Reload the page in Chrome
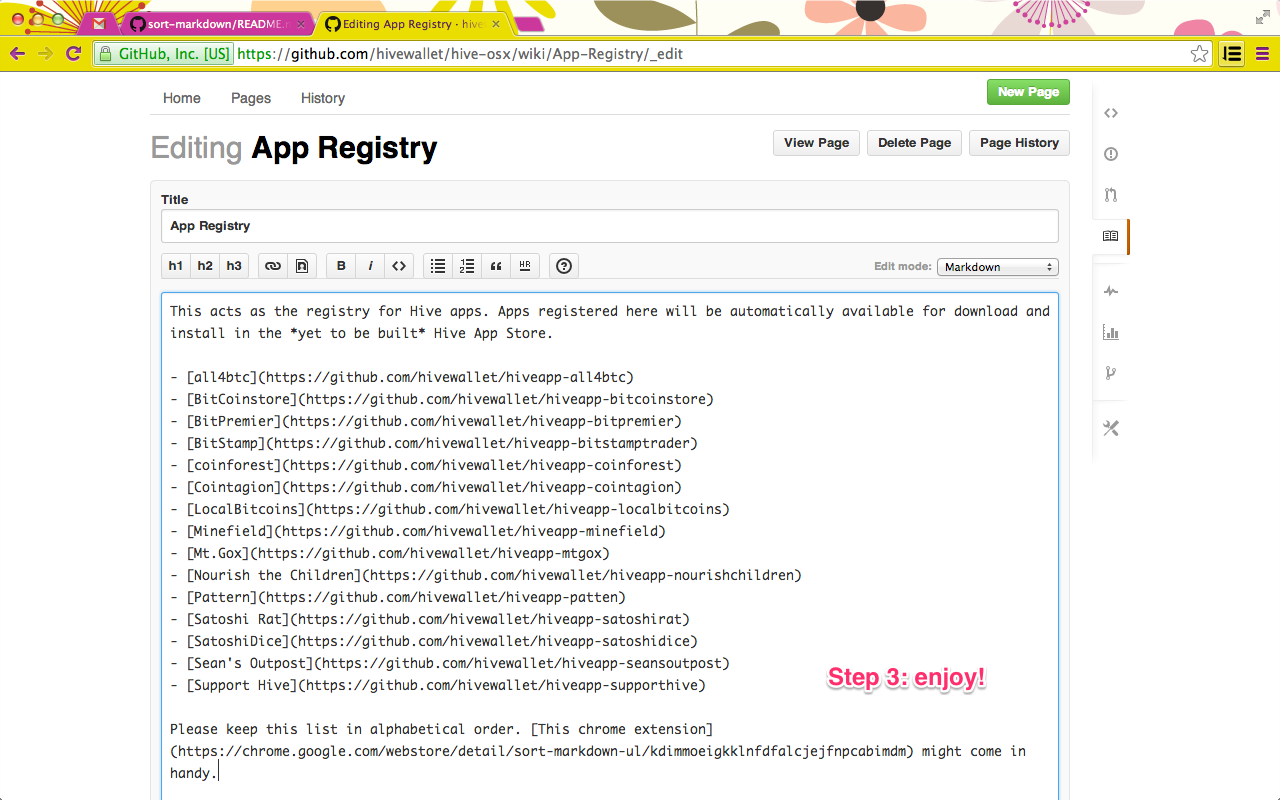Screen dimensions: 1280x800 click(73, 54)
